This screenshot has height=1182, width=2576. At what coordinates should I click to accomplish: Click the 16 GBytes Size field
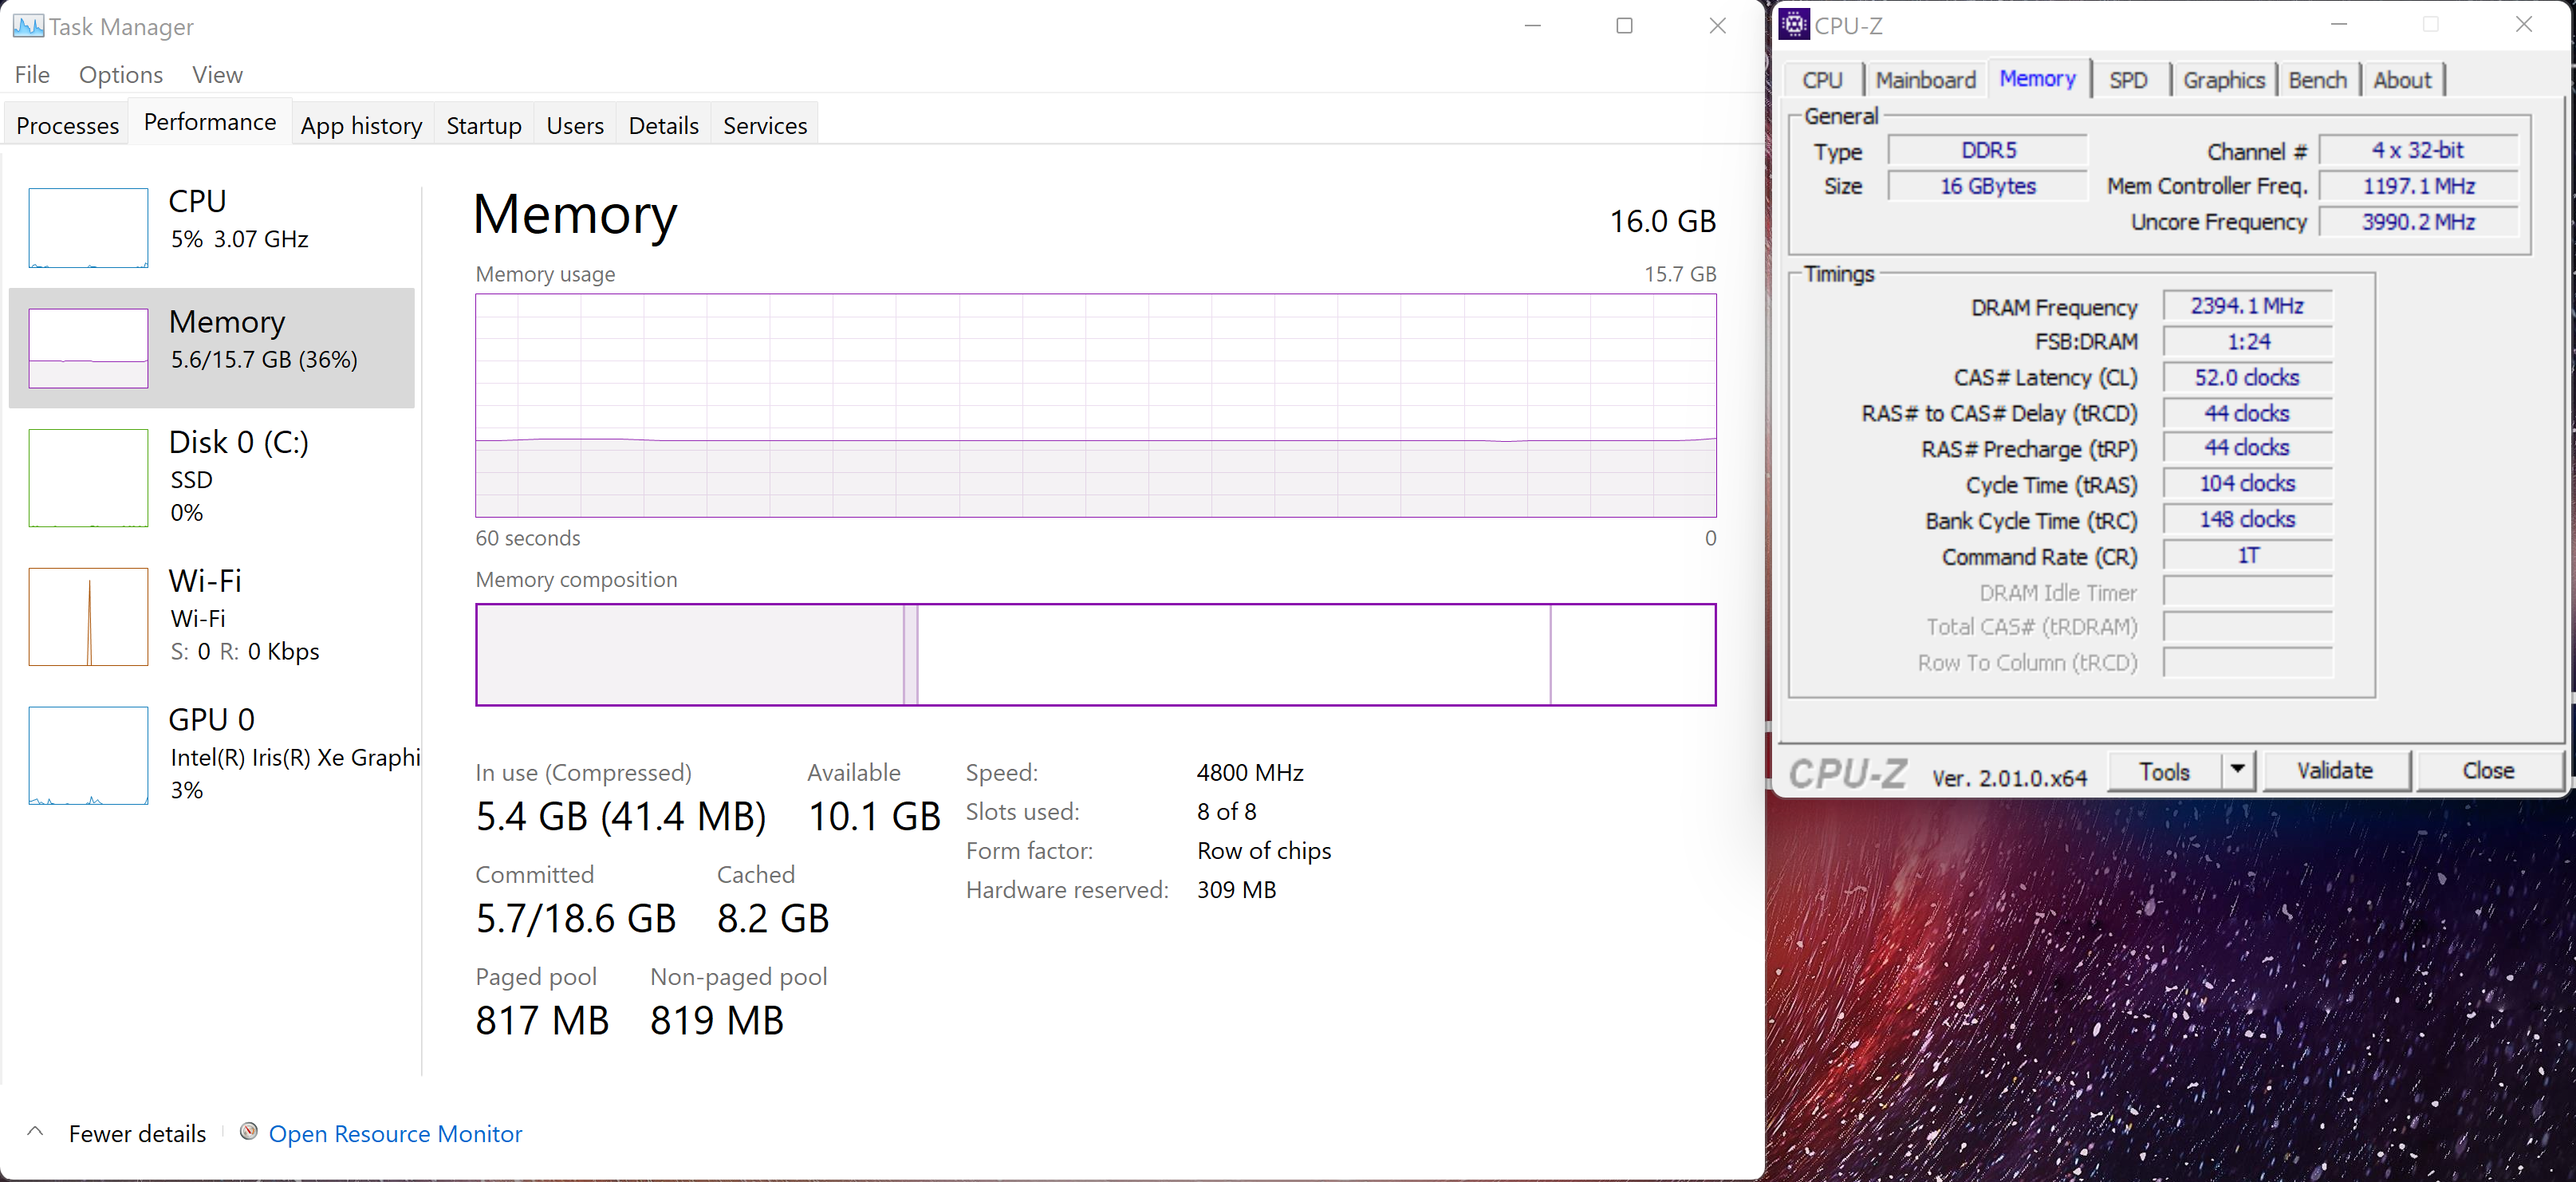(1987, 186)
